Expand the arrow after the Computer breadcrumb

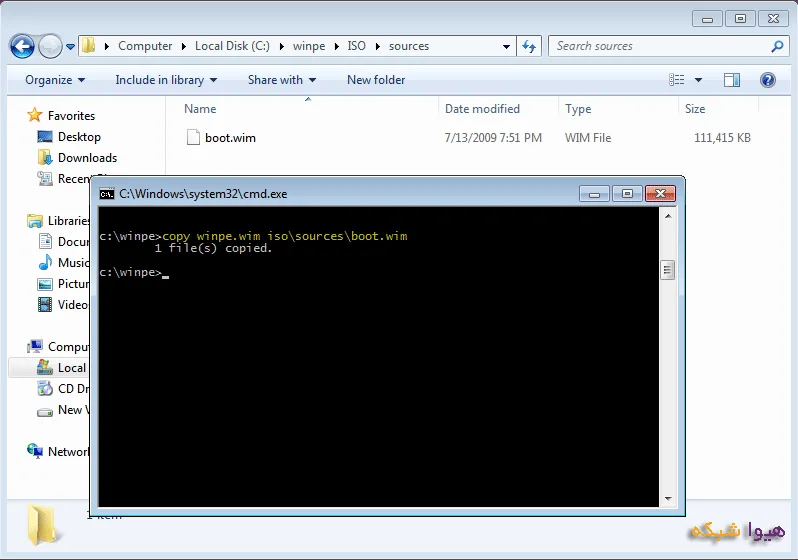point(184,46)
